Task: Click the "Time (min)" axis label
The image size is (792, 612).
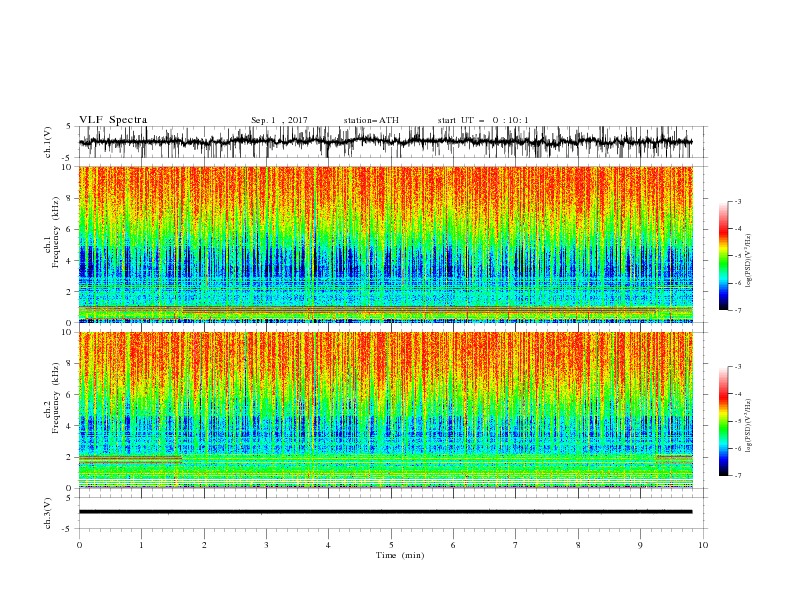Action: 400,555
